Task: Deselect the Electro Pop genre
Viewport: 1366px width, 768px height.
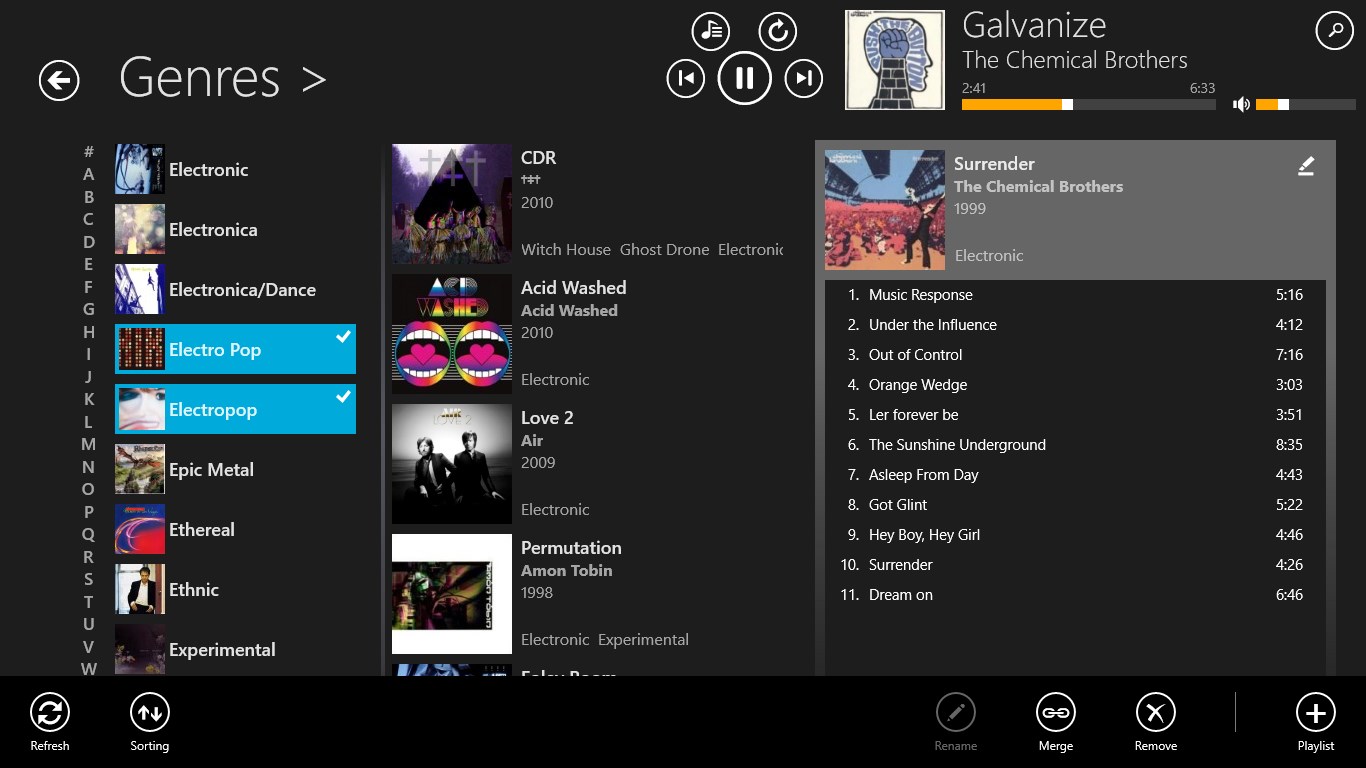Action: (x=235, y=350)
